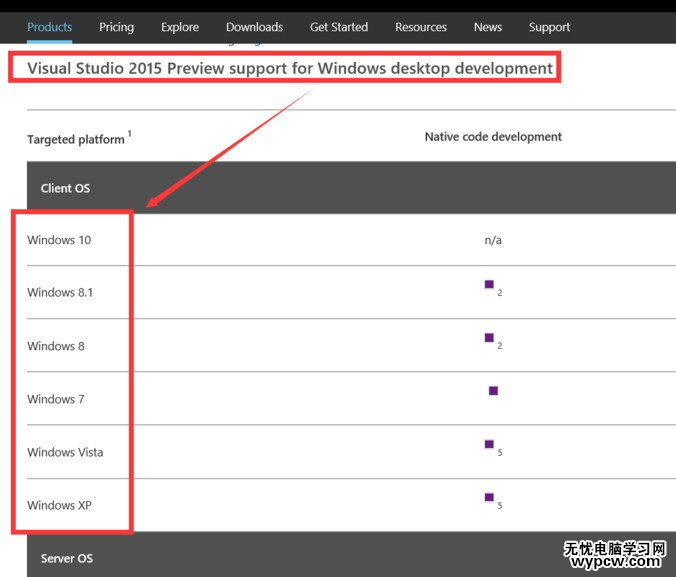The height and width of the screenshot is (577, 676).
Task: Open the Products nav tab
Action: [x=50, y=27]
